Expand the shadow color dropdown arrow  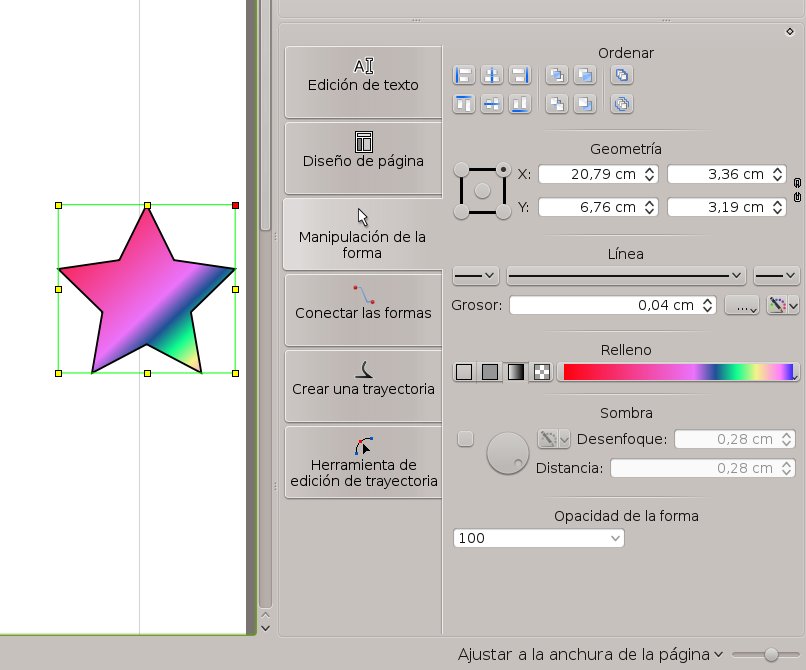click(564, 439)
